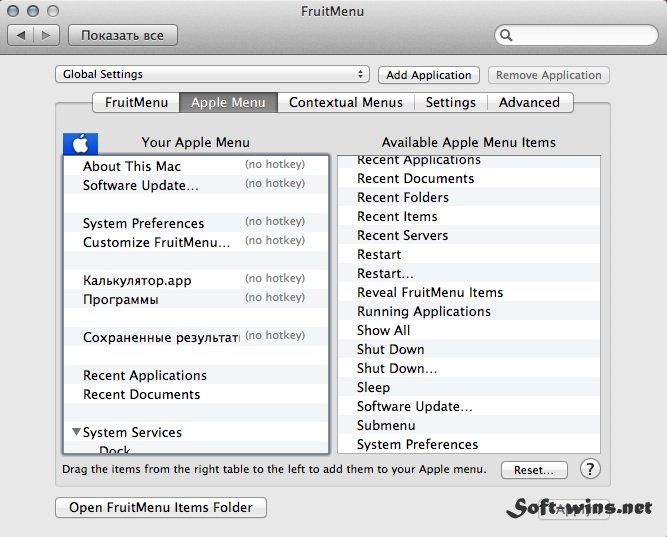Open the Settings tab
The width and height of the screenshot is (667, 537).
click(450, 103)
